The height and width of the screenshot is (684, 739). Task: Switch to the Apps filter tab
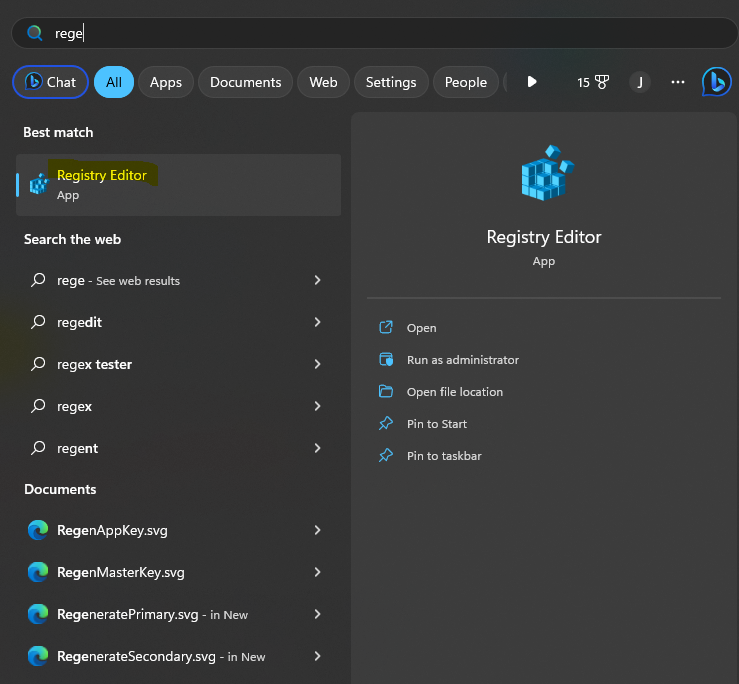166,82
